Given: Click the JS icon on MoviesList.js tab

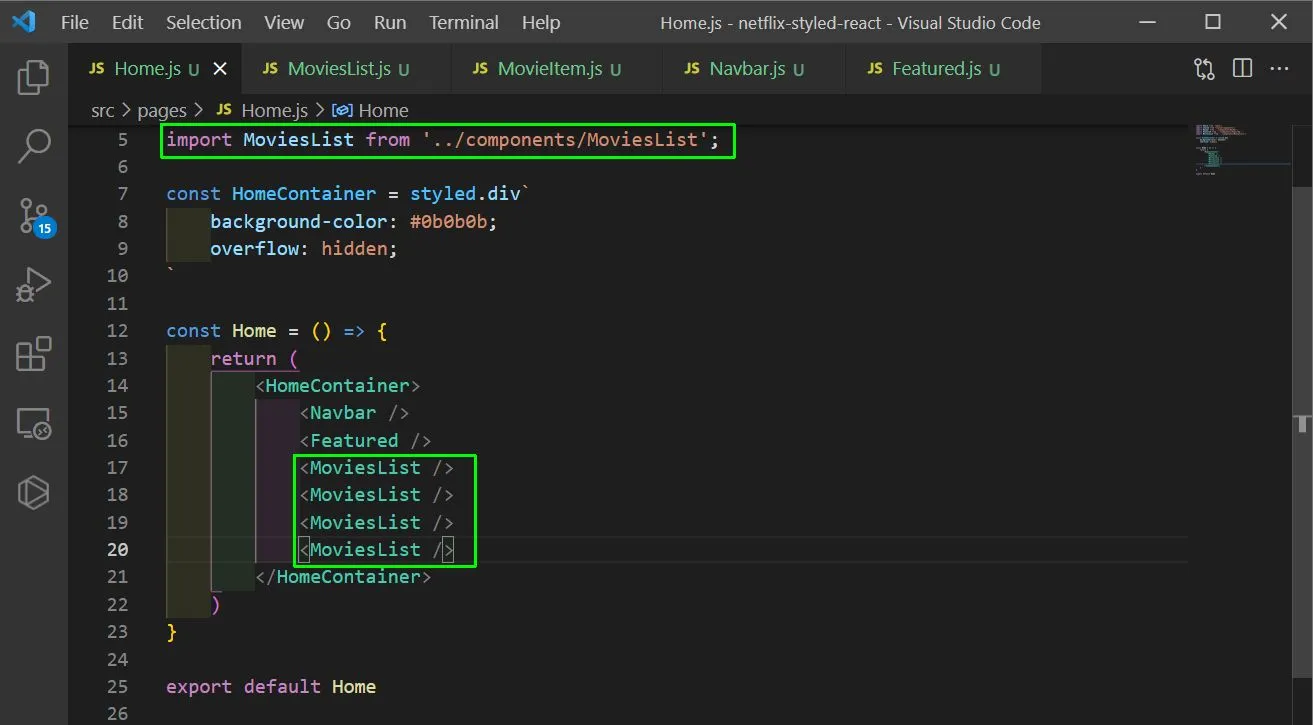Looking at the screenshot, I should click(x=270, y=69).
